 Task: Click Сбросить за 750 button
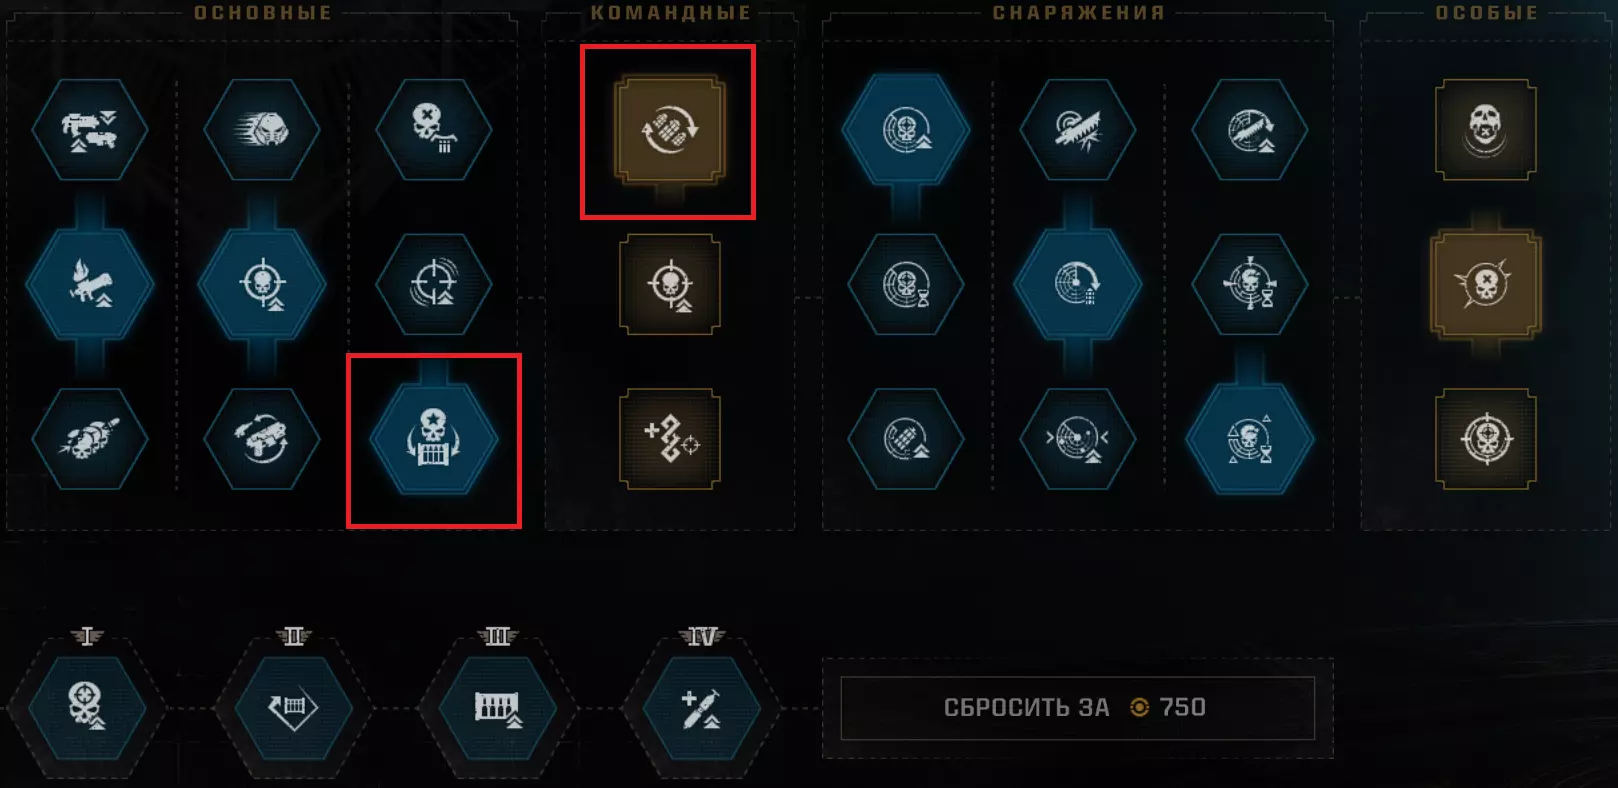tap(1077, 708)
